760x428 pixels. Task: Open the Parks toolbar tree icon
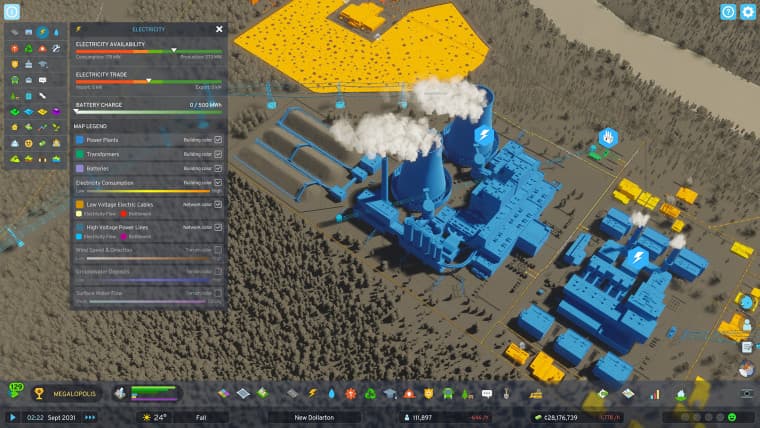coord(467,393)
